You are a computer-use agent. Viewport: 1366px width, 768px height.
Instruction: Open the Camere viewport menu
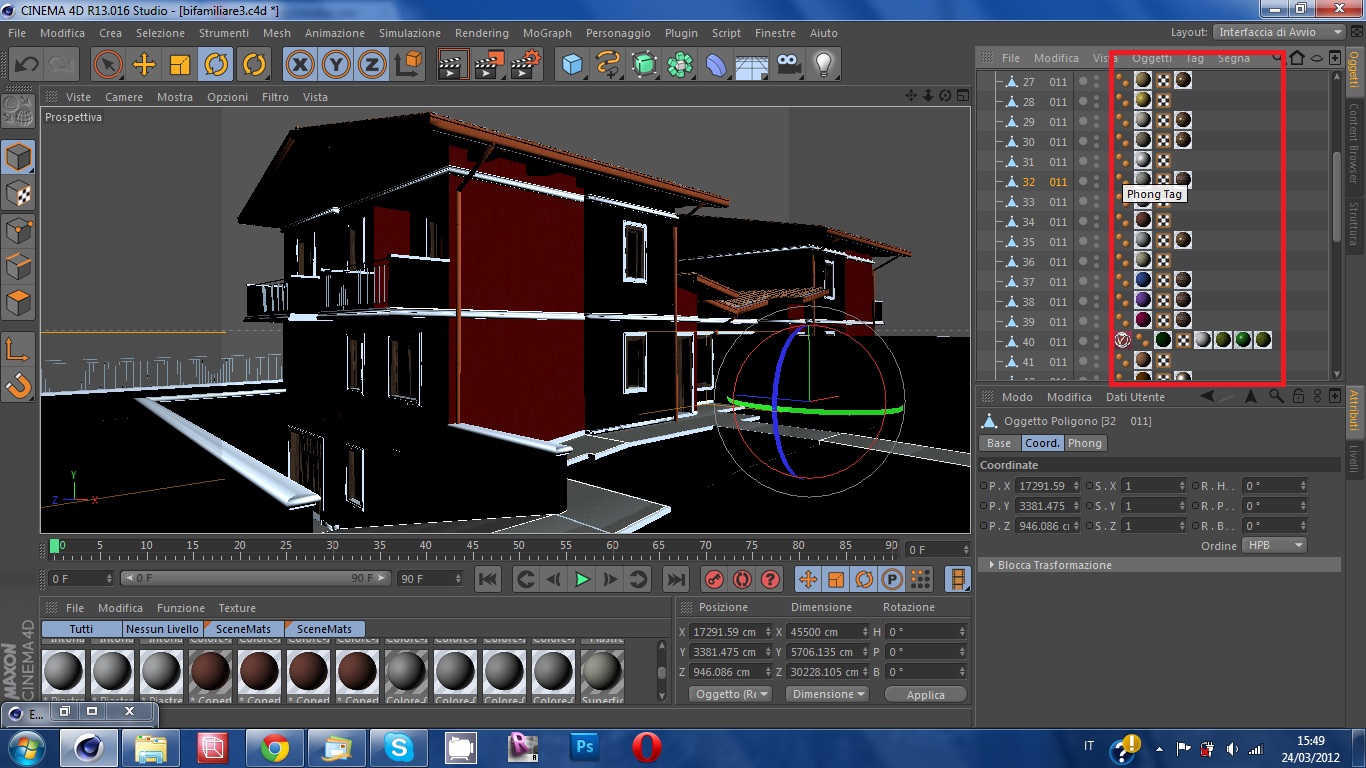(x=124, y=97)
